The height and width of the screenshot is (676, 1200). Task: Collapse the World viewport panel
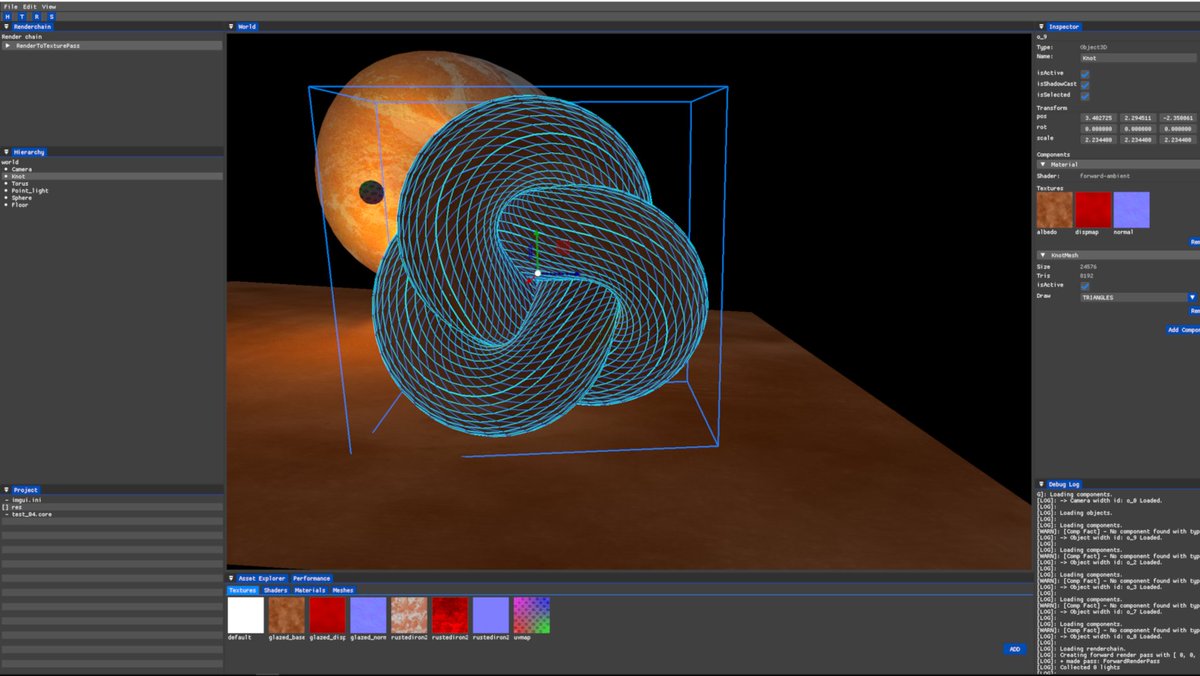pyautogui.click(x=233, y=27)
